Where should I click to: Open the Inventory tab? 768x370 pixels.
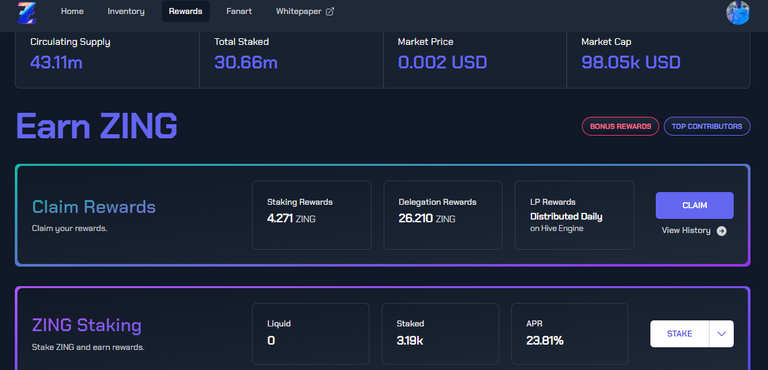pos(126,11)
